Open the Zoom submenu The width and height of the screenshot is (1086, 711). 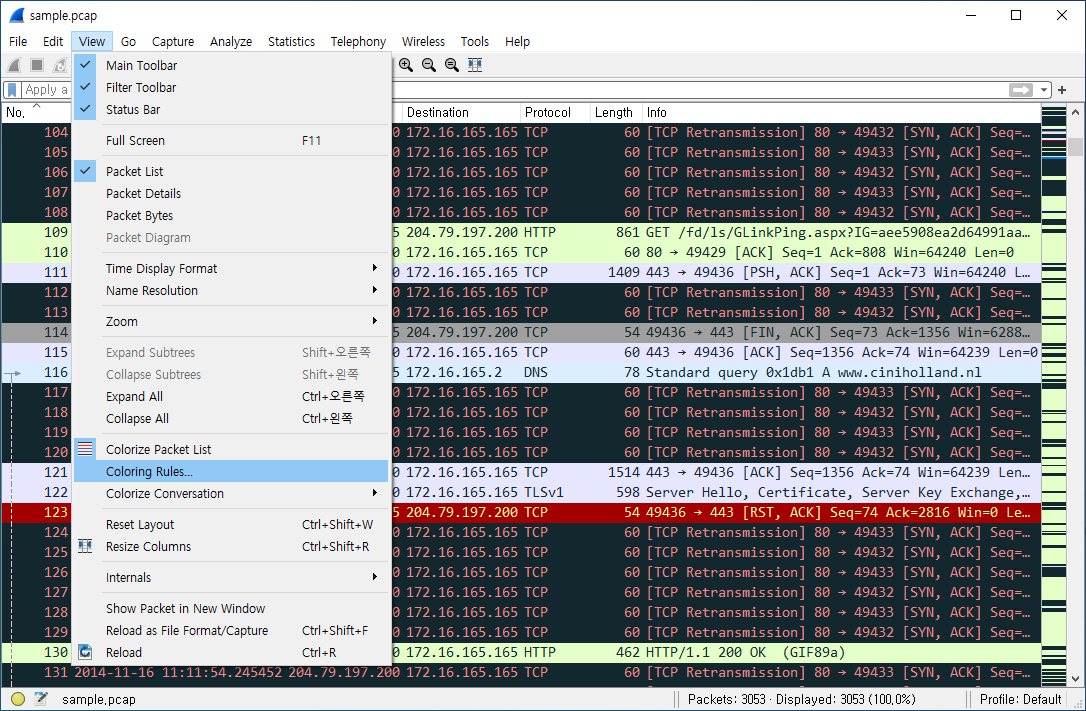point(229,321)
